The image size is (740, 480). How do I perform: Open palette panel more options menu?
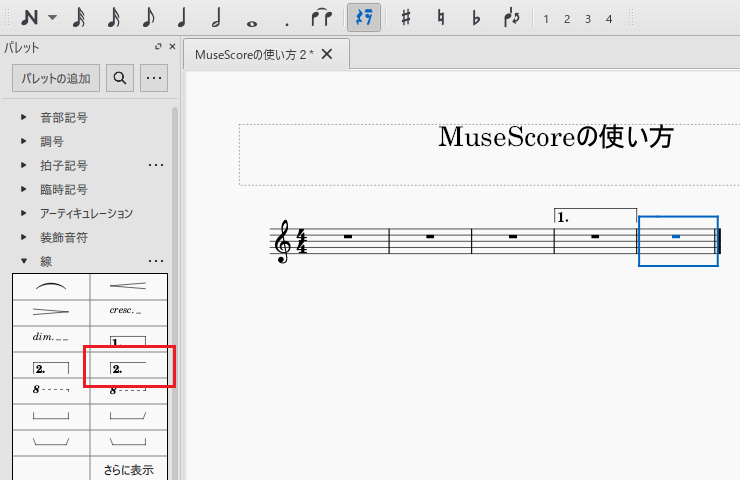pyautogui.click(x=154, y=78)
